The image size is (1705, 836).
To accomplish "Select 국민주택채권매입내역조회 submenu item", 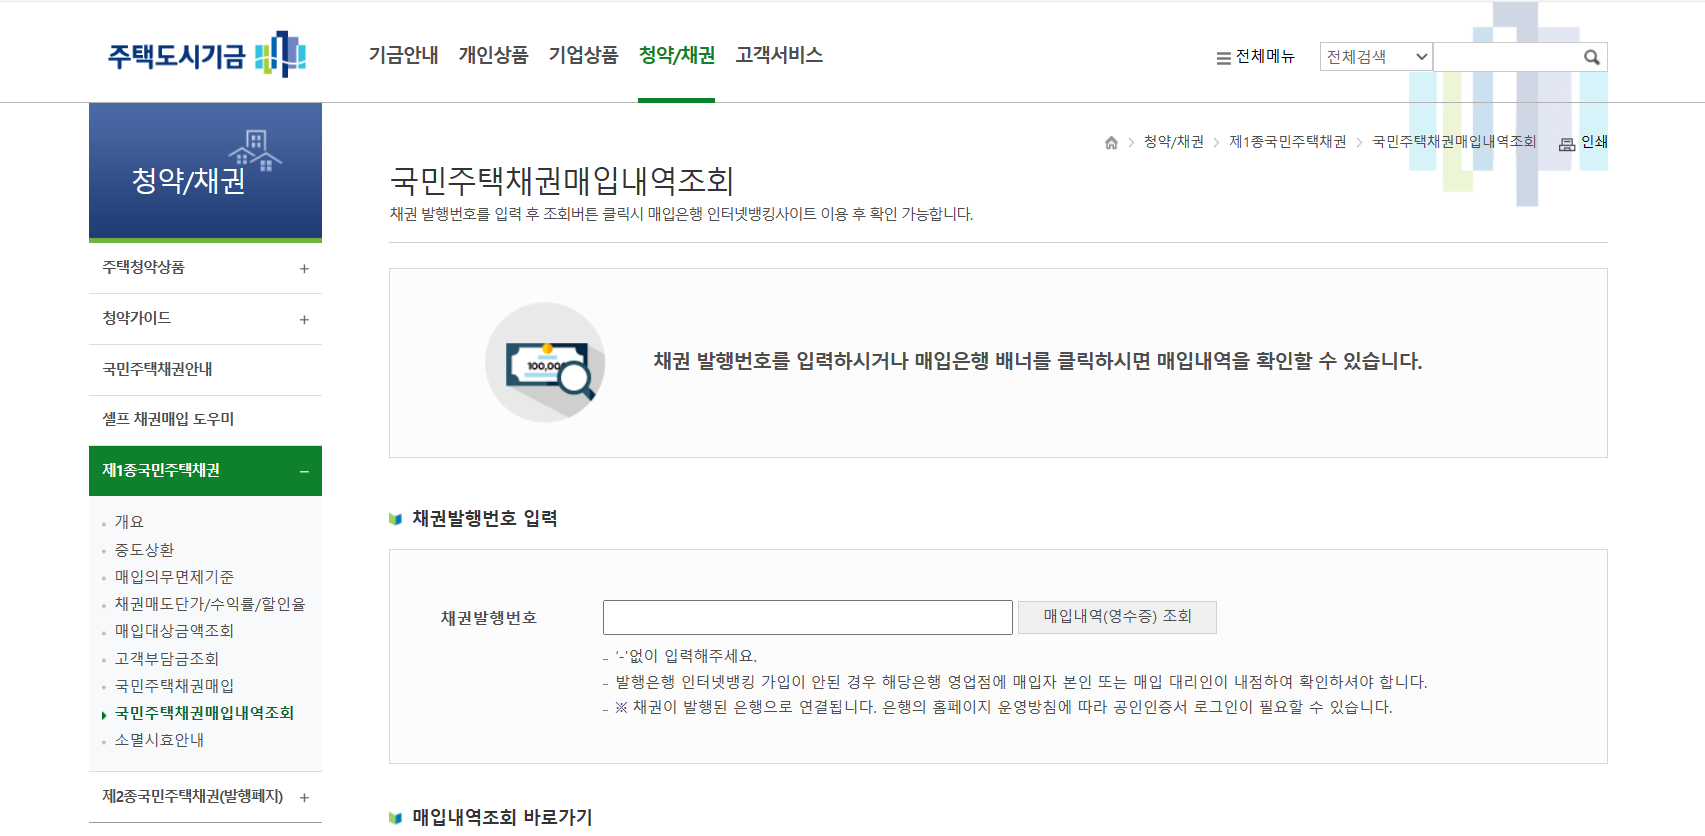I will (x=204, y=713).
